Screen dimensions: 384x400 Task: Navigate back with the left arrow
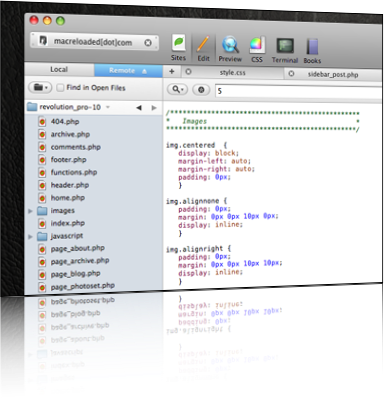[x=139, y=108]
